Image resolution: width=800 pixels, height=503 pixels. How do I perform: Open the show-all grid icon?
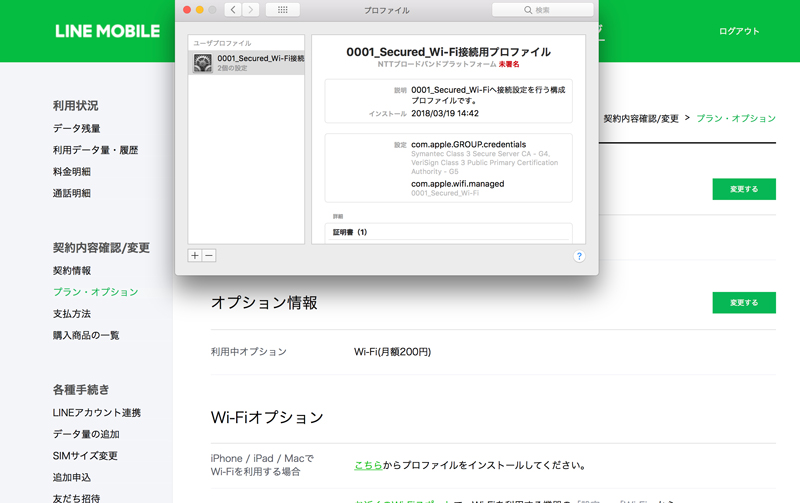[x=283, y=10]
